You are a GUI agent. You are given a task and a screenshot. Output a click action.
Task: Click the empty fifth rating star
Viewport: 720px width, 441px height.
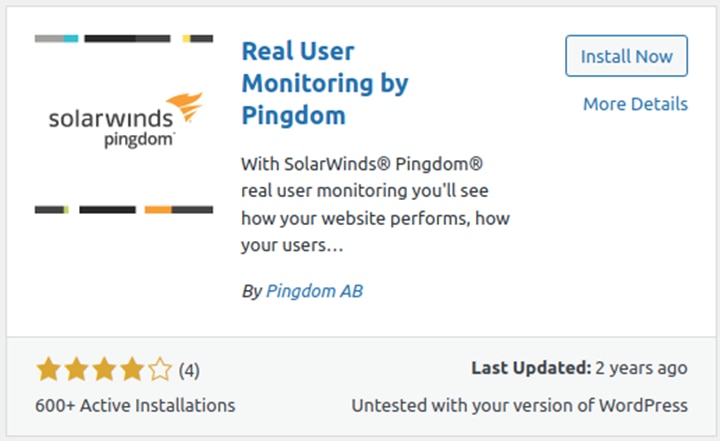coord(160,369)
